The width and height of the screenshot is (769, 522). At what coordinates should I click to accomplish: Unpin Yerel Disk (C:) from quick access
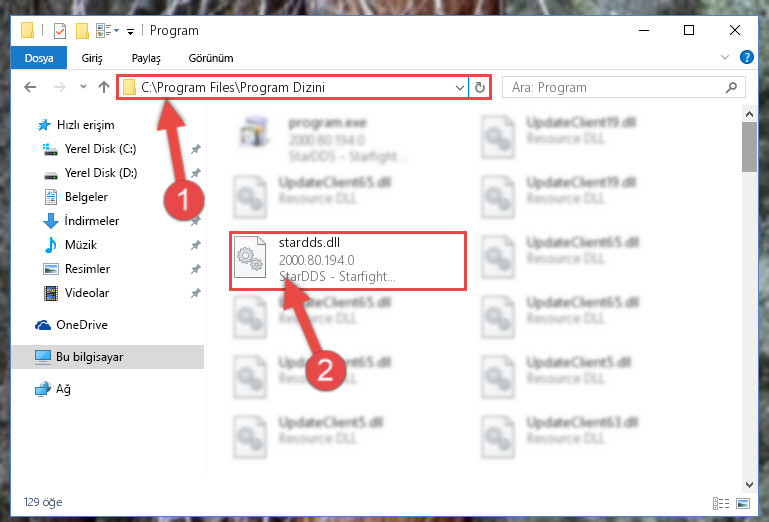click(x=196, y=149)
